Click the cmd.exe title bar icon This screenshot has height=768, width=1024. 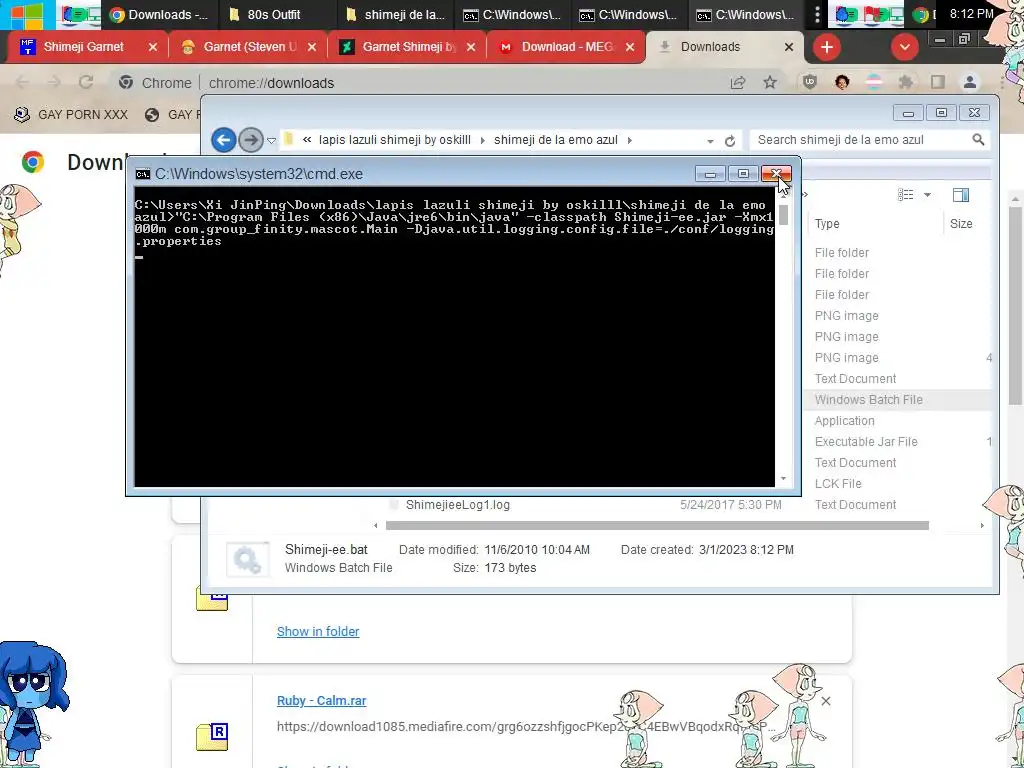click(x=142, y=174)
